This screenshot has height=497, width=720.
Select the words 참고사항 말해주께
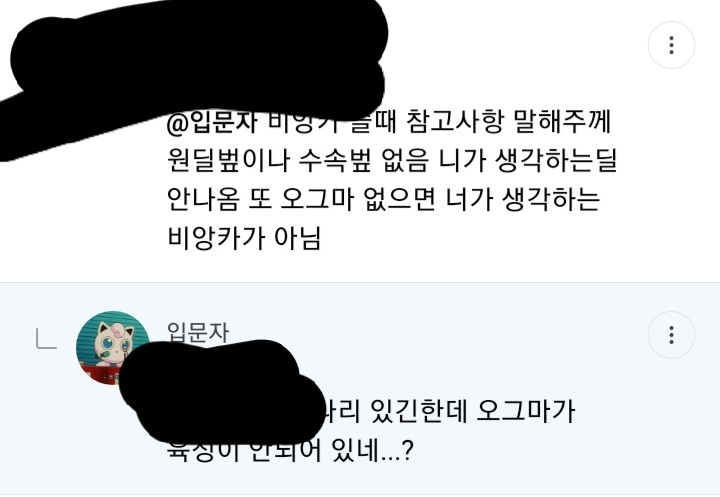click(x=508, y=122)
